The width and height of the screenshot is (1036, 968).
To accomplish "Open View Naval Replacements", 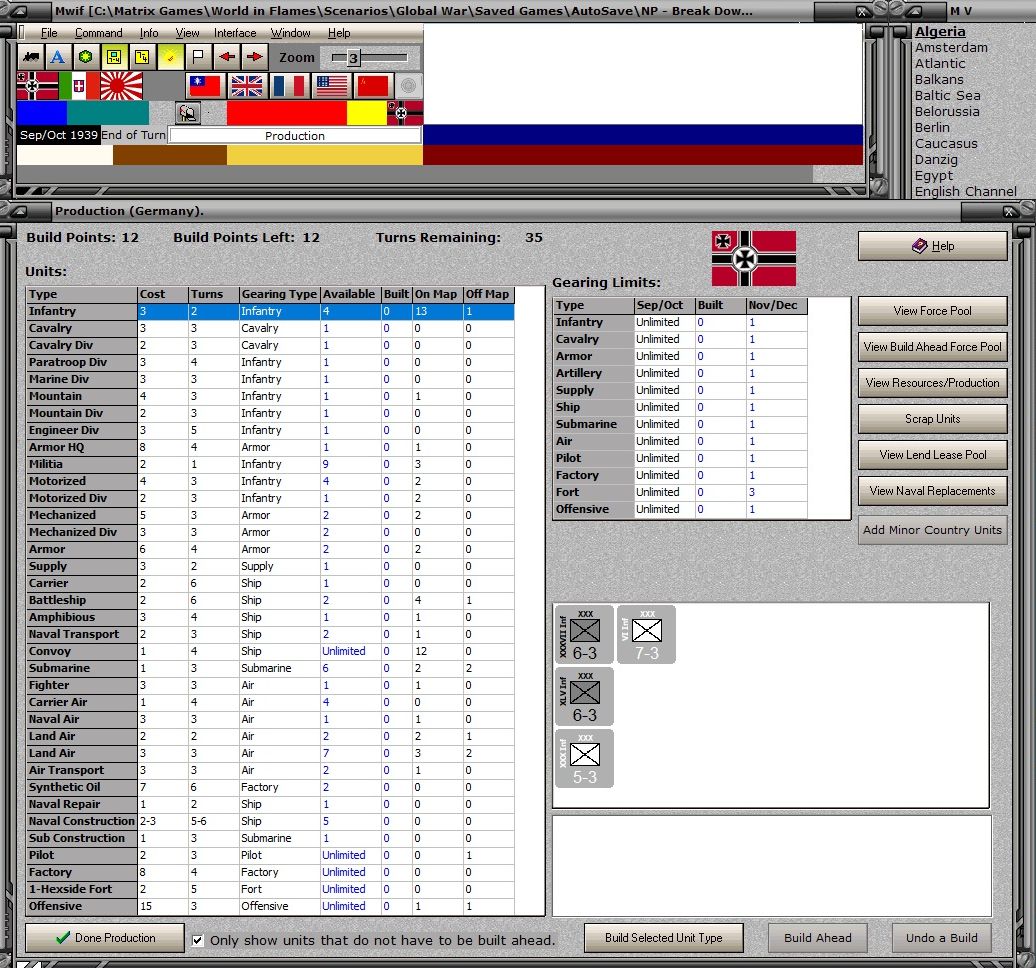I will tap(932, 491).
